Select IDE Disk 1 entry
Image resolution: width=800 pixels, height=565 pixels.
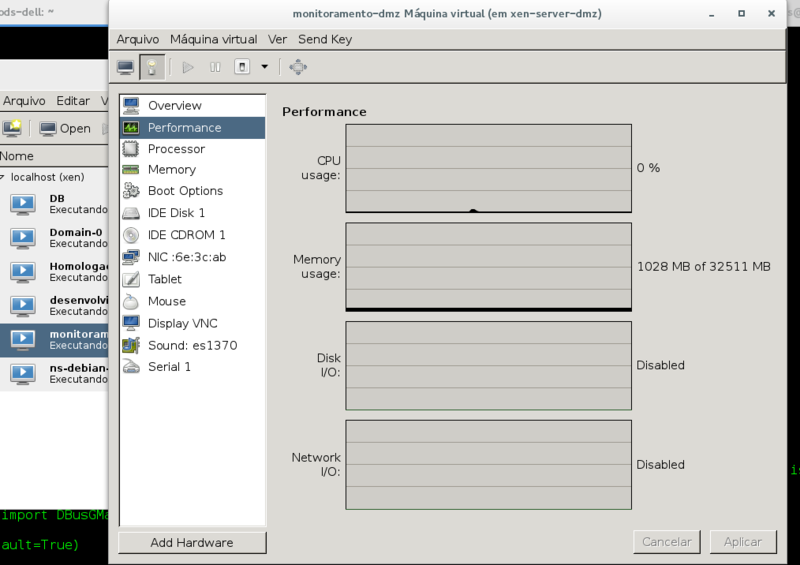(x=192, y=213)
